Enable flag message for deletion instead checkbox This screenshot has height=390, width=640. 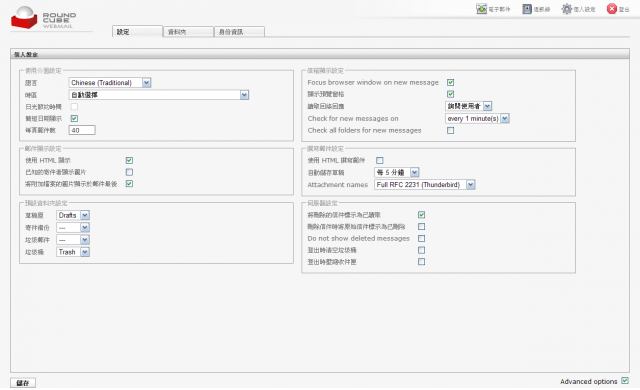click(x=422, y=226)
